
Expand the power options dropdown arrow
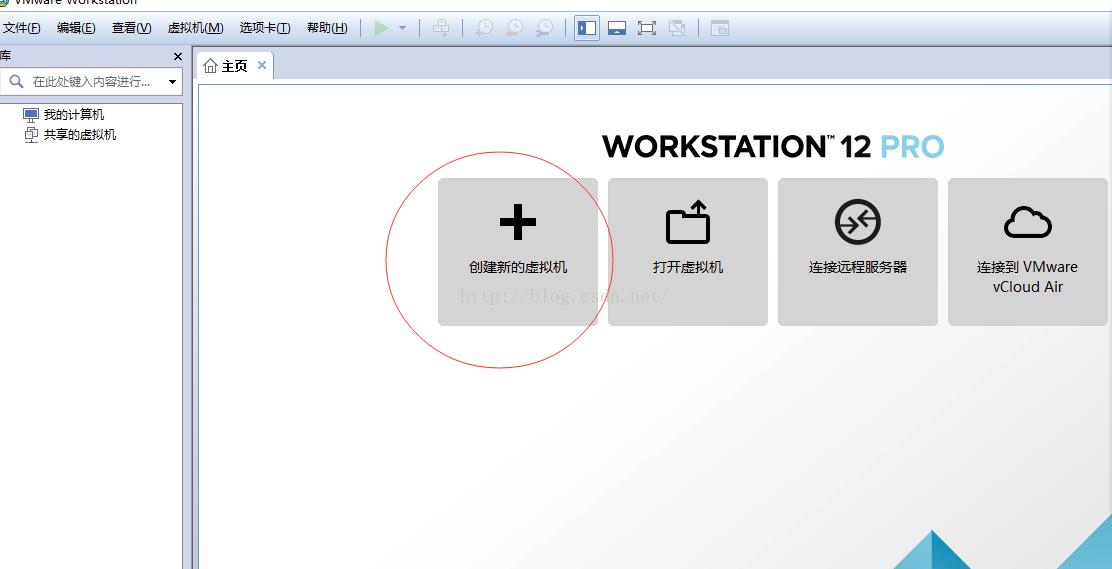click(x=402, y=28)
